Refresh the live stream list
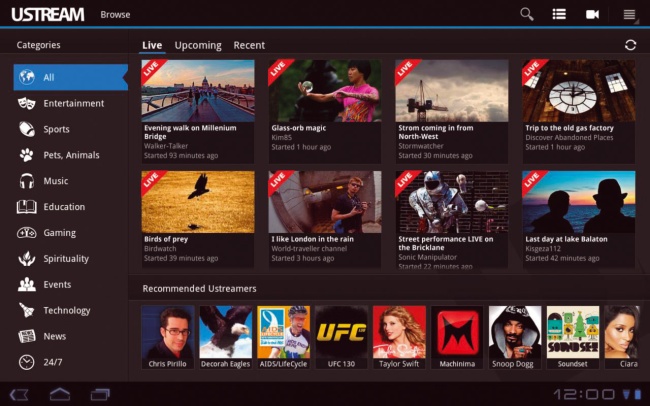Screen dimensions: 650x406 click(630, 45)
